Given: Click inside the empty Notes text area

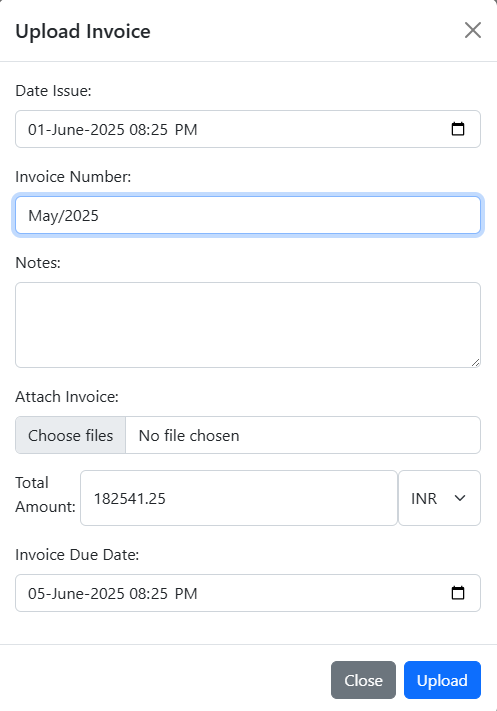Looking at the screenshot, I should coord(248,325).
